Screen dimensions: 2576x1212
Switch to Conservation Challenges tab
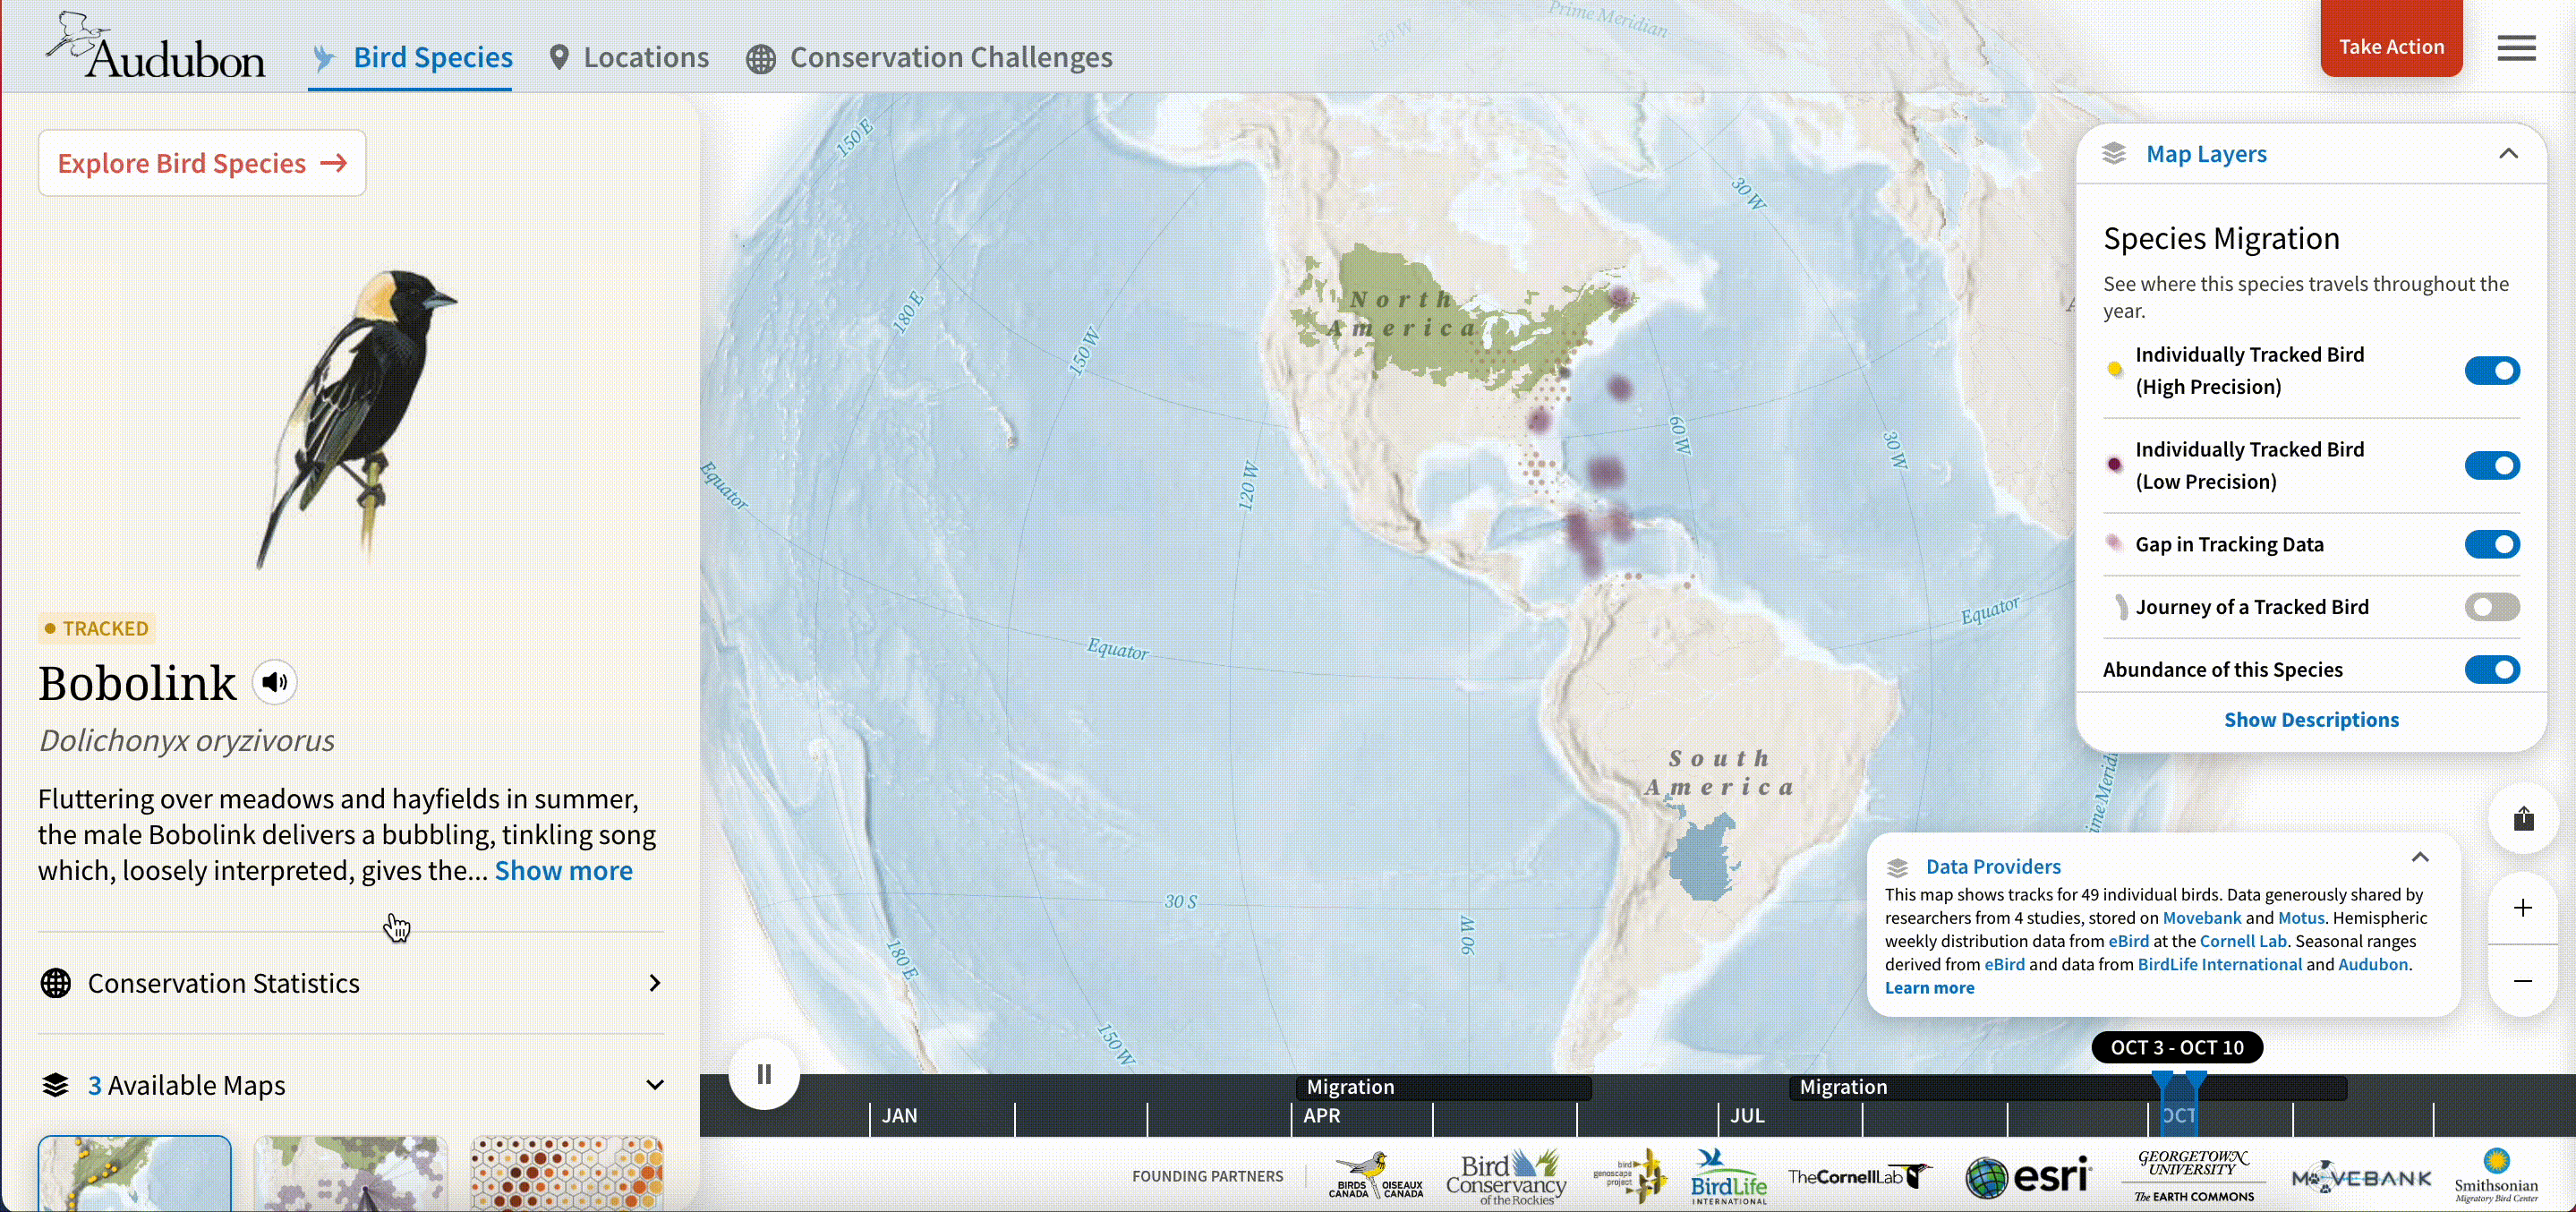[929, 58]
